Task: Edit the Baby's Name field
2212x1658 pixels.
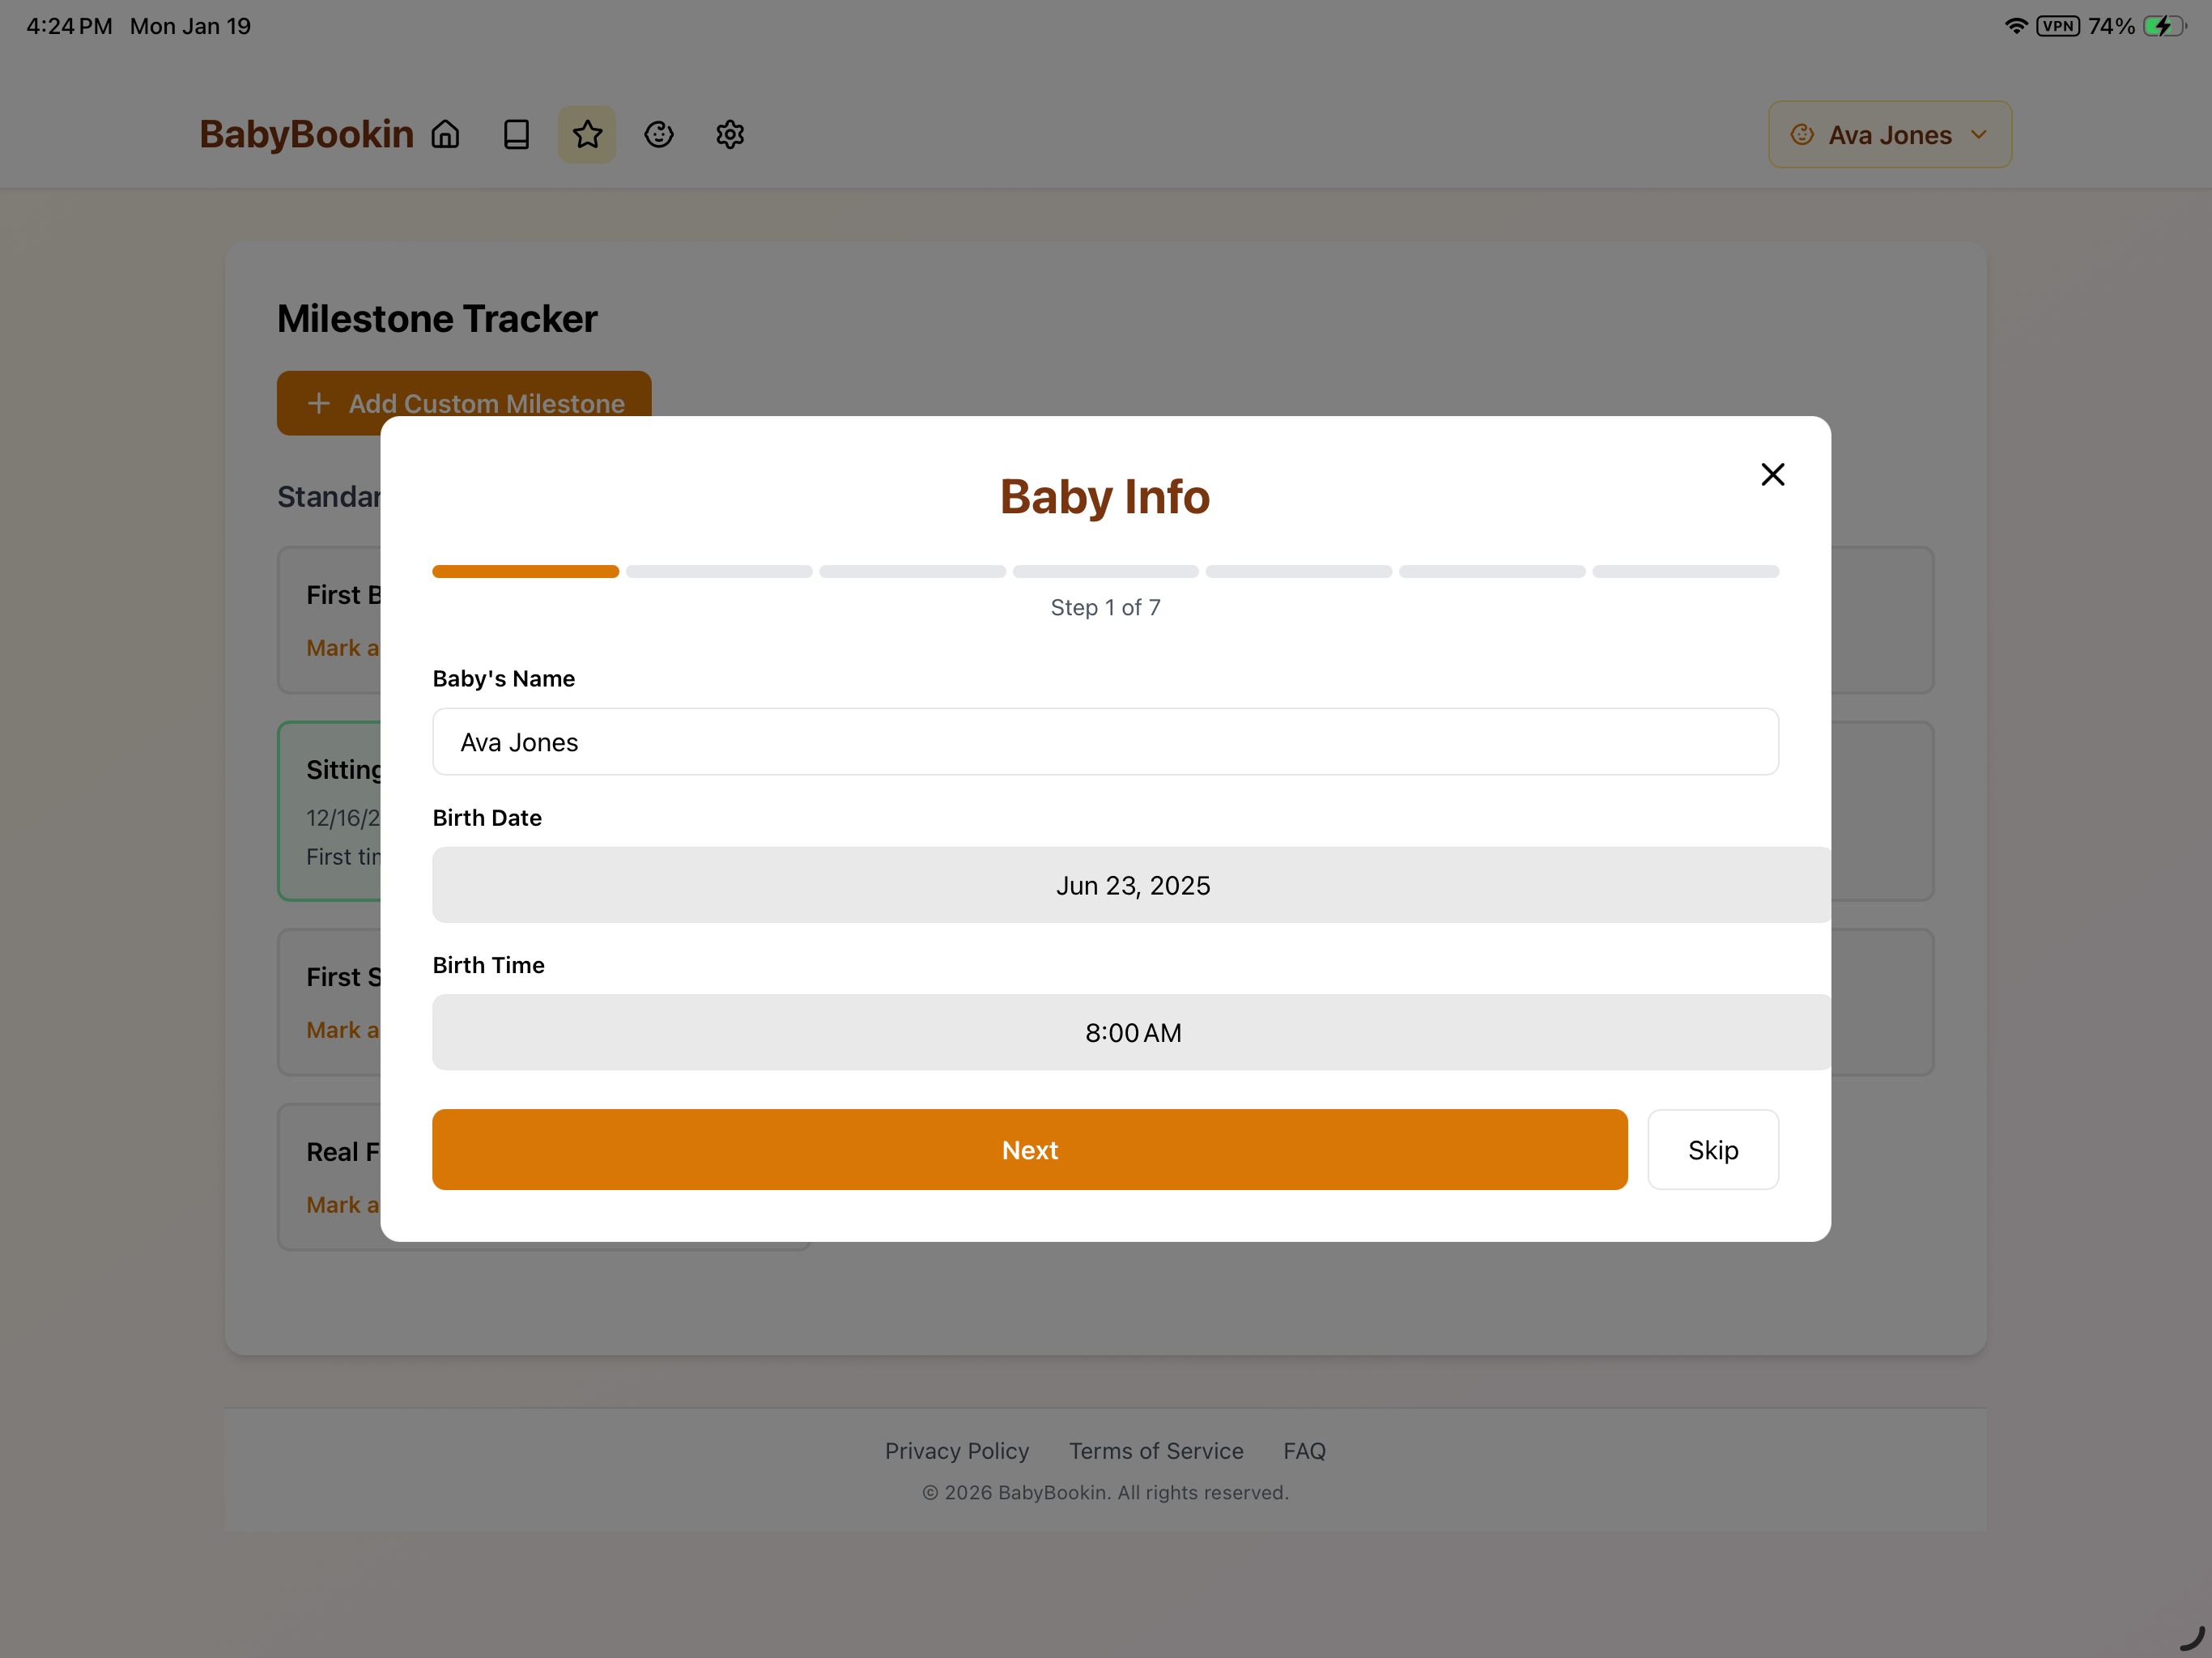Action: click(1105, 742)
